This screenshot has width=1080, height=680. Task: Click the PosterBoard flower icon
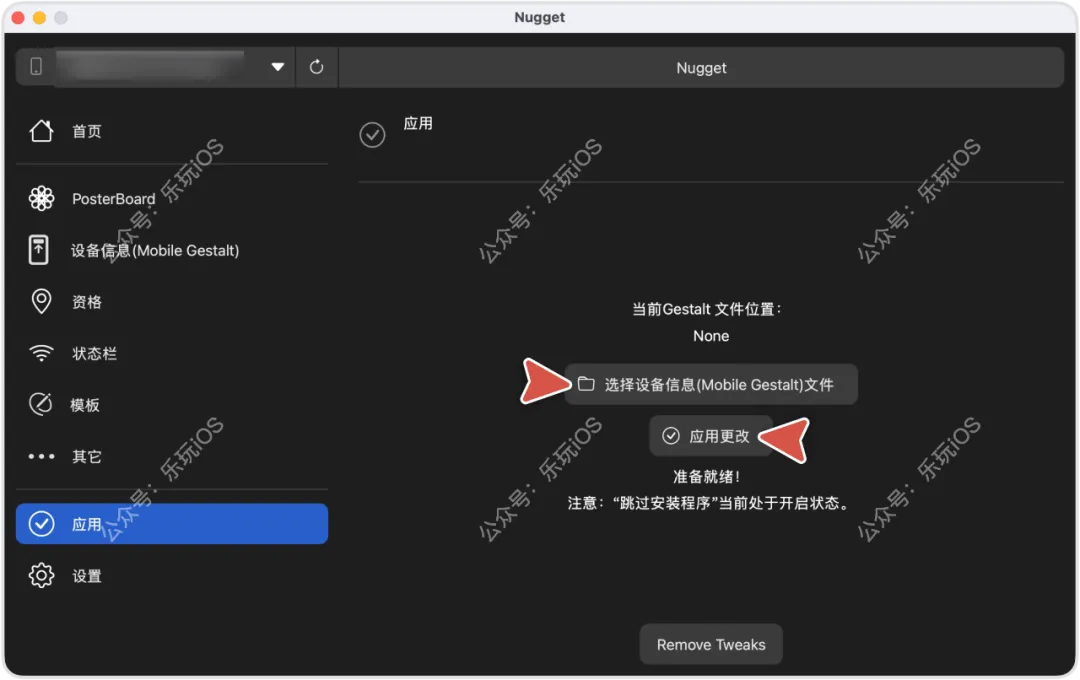coord(41,198)
